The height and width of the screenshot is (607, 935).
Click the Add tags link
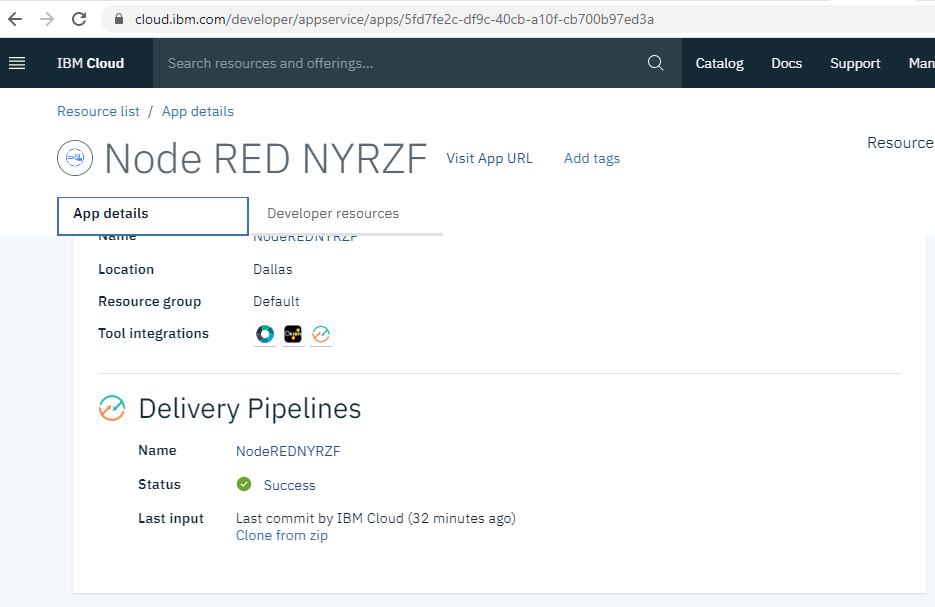tap(592, 158)
